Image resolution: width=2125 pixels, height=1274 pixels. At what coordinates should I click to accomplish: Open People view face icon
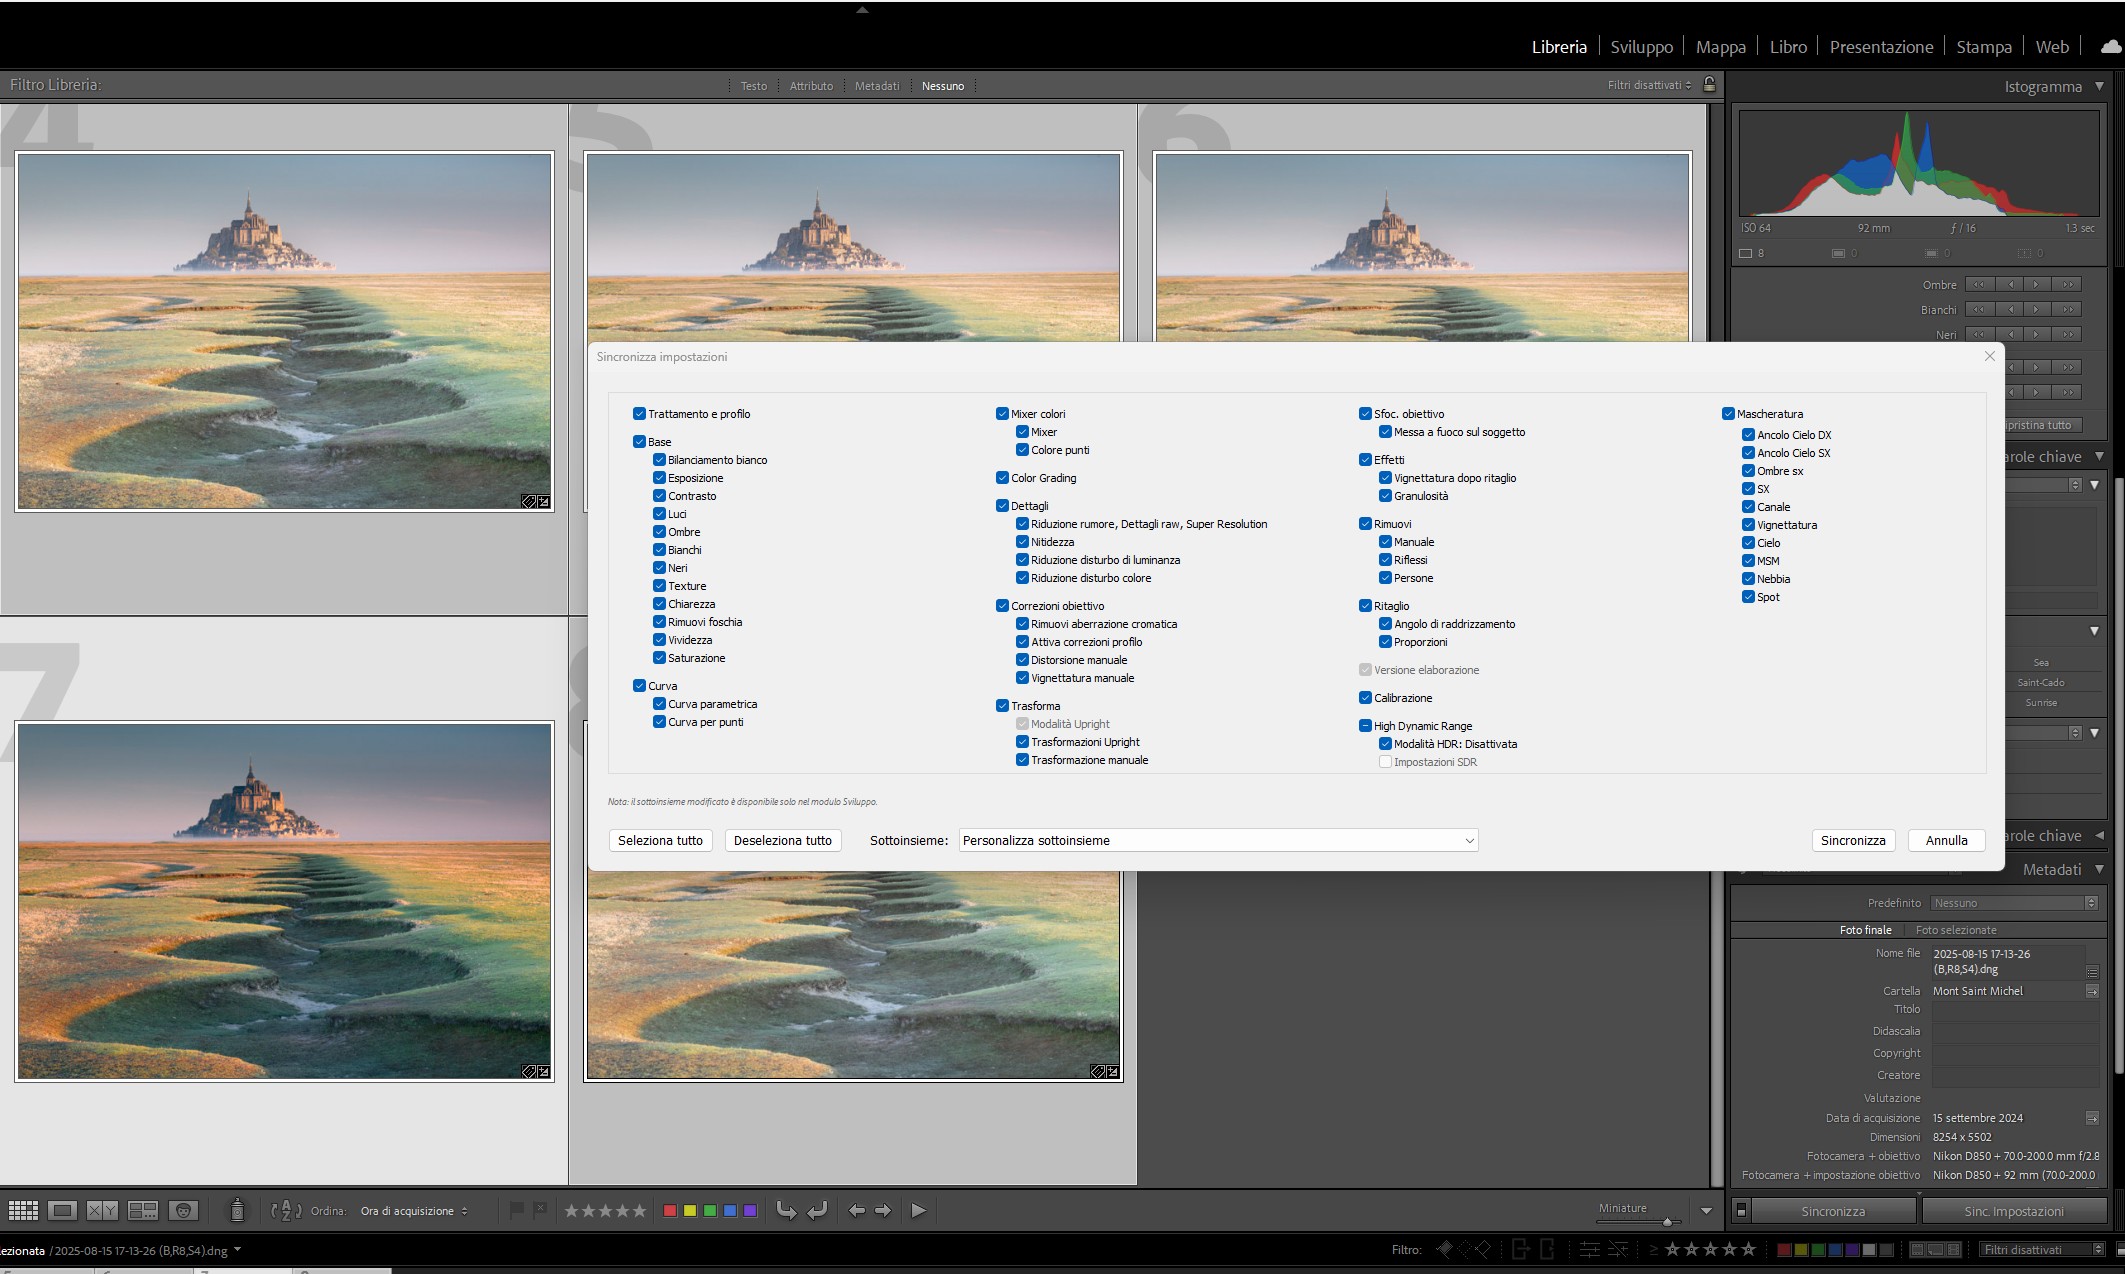click(183, 1211)
